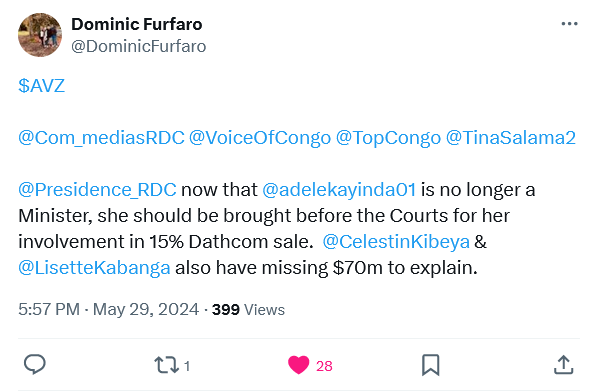Screen dimensions: 598x391
Task: Open @TinaSalama2 profile mention
Action: (511, 138)
